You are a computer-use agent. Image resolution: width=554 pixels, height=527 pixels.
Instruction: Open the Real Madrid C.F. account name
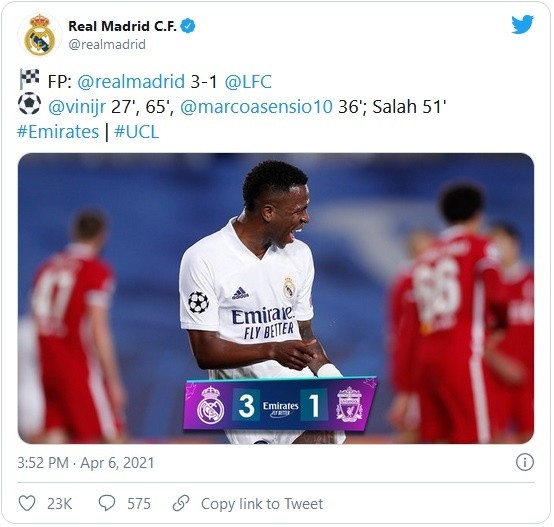[122, 26]
